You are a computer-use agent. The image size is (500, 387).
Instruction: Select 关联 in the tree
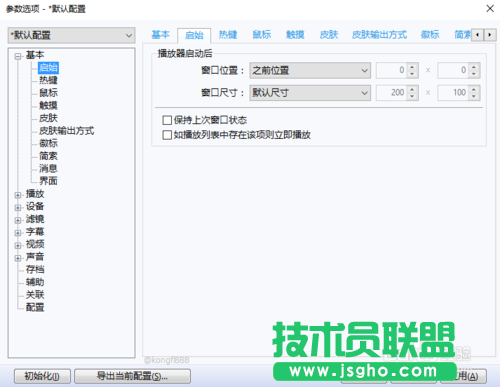point(35,295)
